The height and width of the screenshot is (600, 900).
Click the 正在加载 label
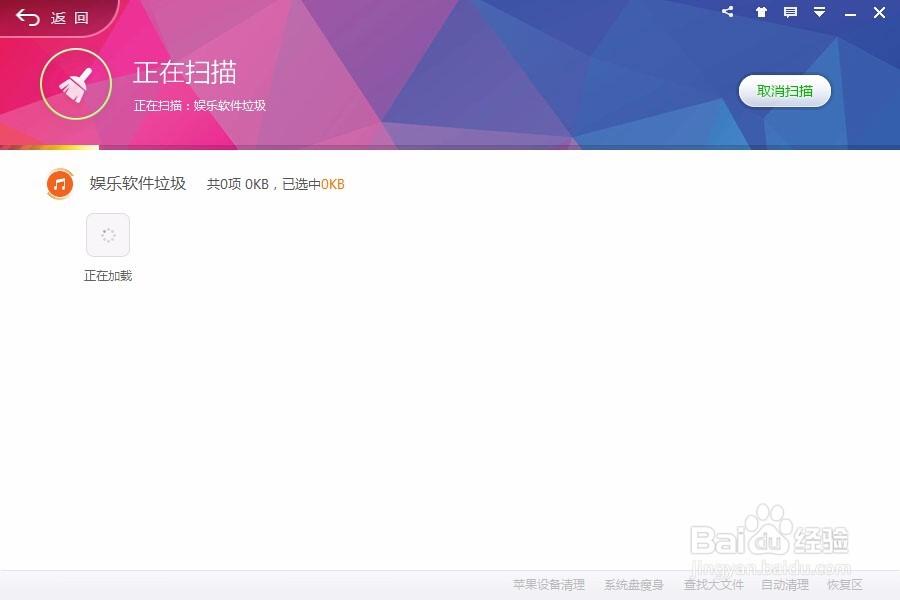click(108, 276)
